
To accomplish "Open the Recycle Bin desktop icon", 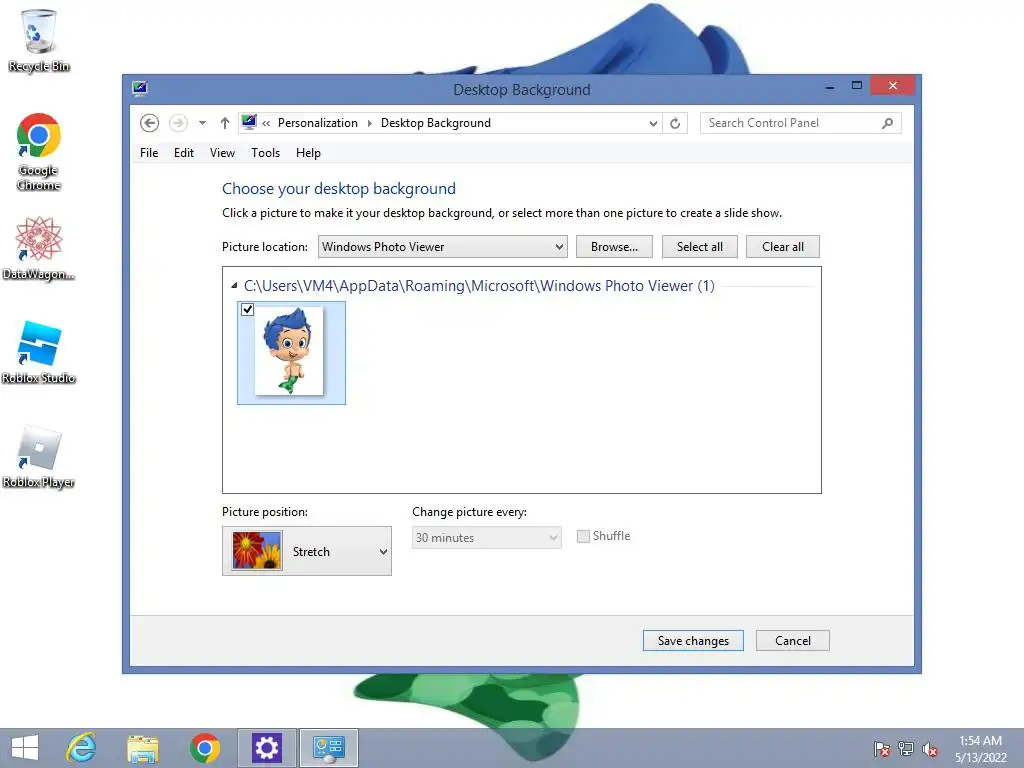I will (x=39, y=40).
